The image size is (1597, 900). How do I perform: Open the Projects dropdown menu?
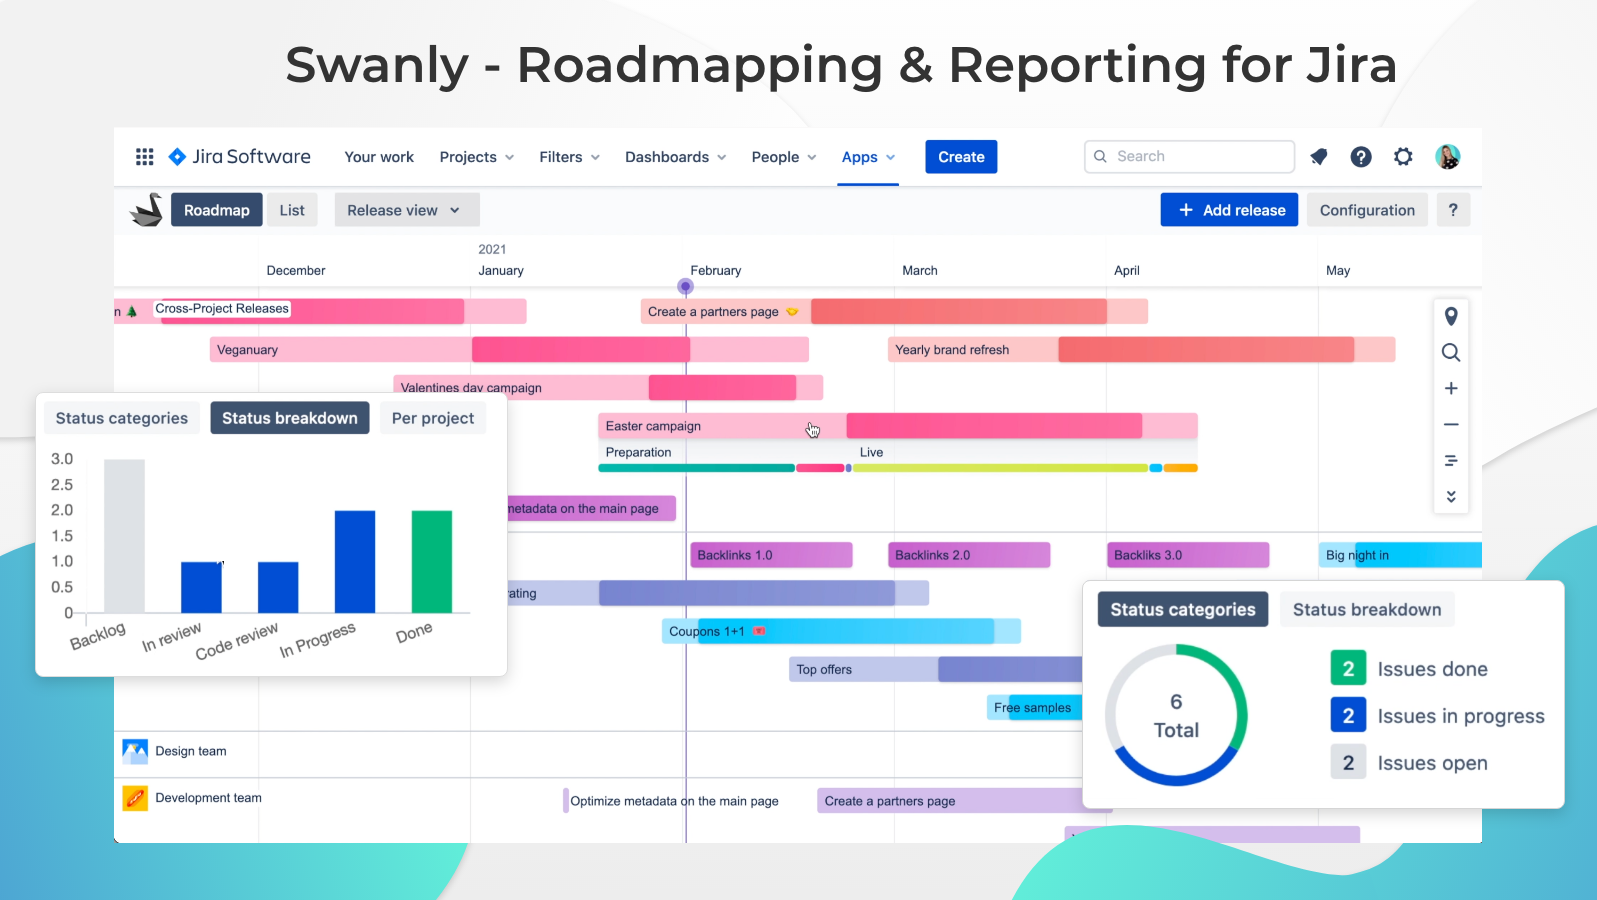click(477, 157)
